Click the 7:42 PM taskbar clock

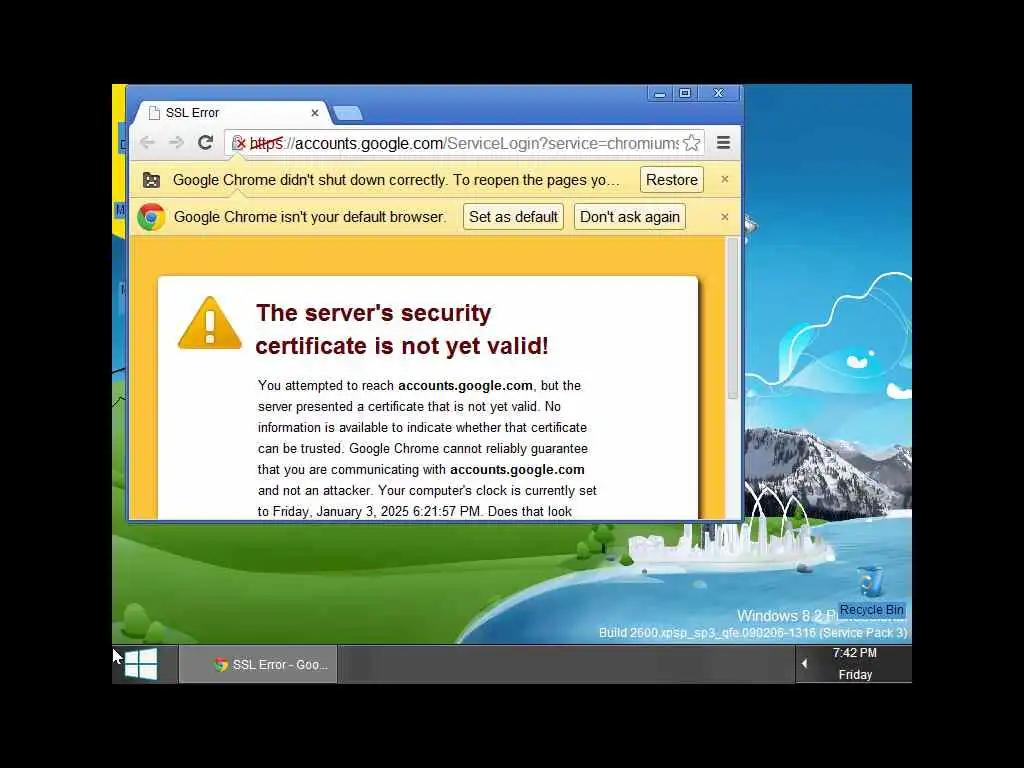855,653
